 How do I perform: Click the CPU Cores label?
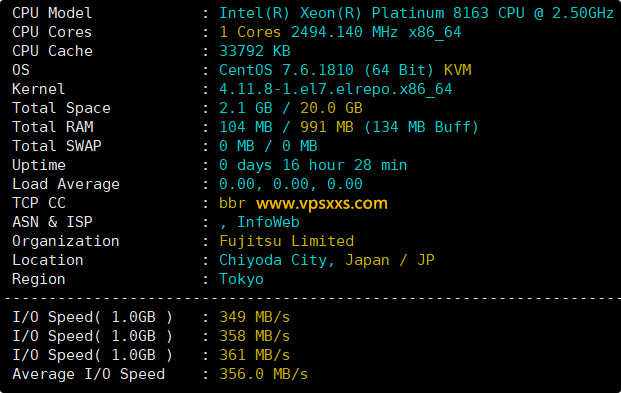coord(52,32)
